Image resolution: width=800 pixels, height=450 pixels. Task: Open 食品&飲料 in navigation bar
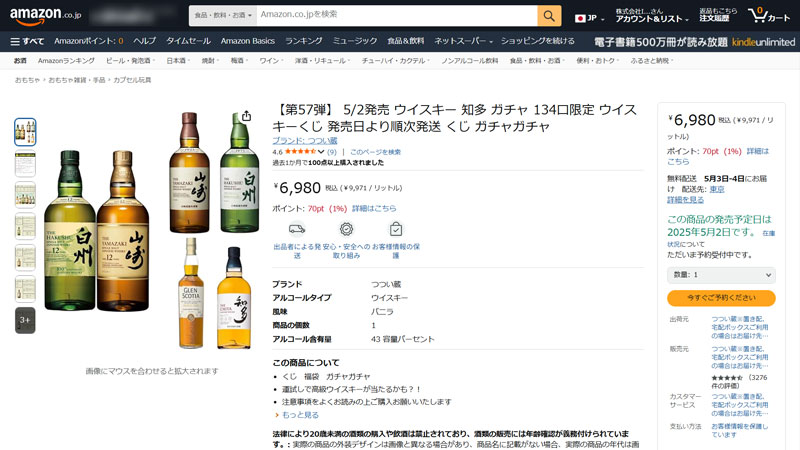click(406, 41)
